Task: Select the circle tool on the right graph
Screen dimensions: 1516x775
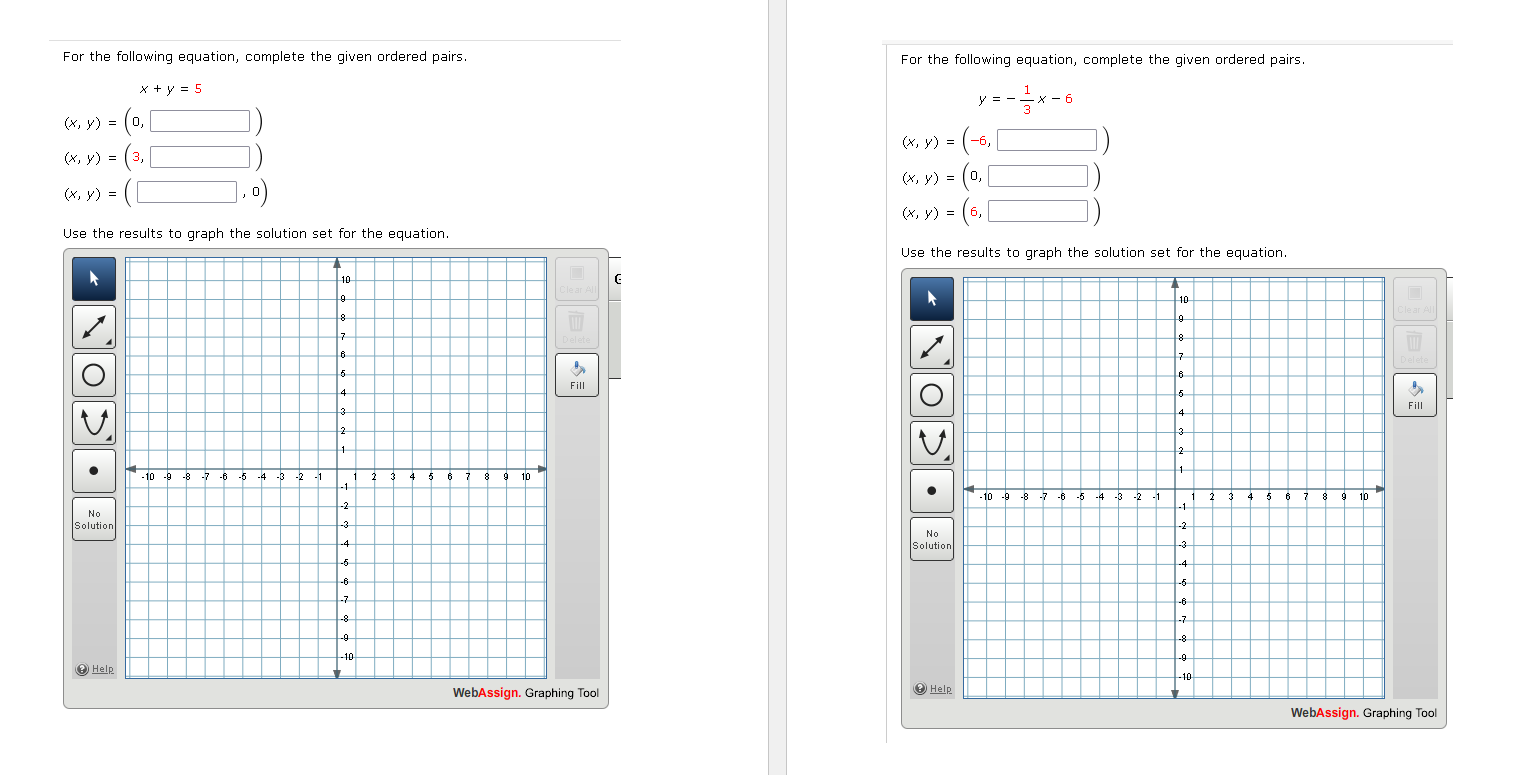Action: [x=931, y=394]
